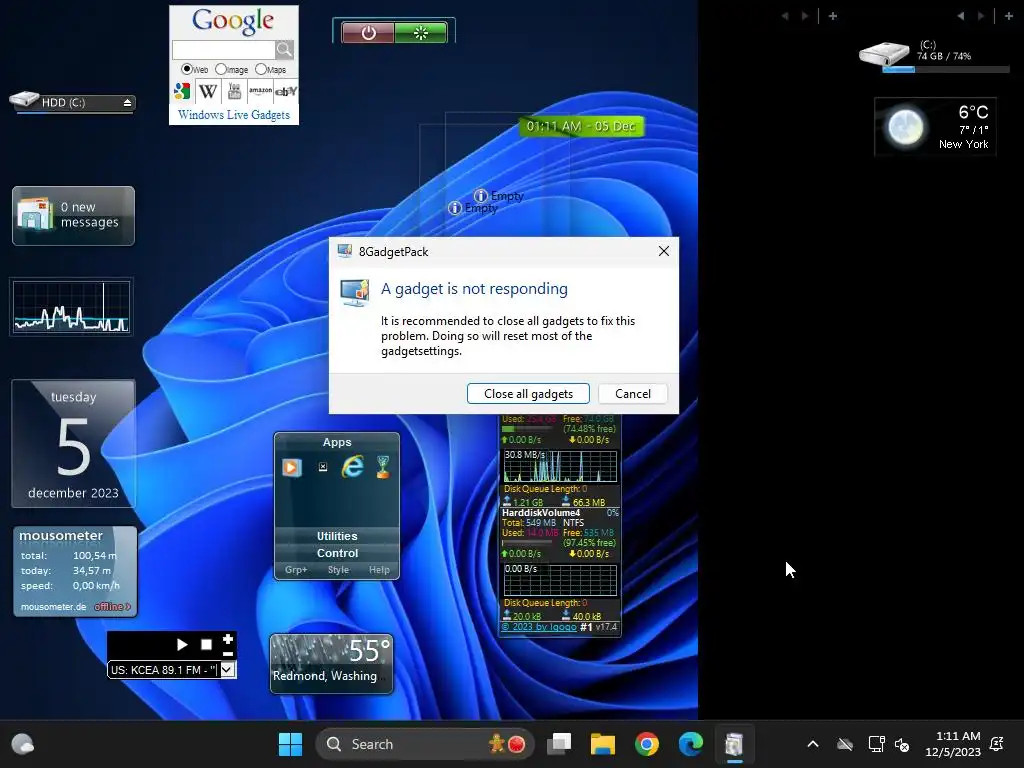Click Help in launcher gadget
Image resolution: width=1024 pixels, height=768 pixels.
tap(379, 569)
